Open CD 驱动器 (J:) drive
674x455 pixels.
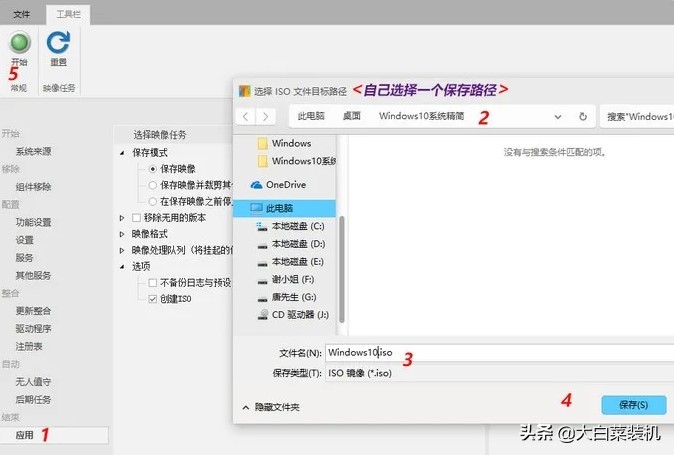click(293, 315)
